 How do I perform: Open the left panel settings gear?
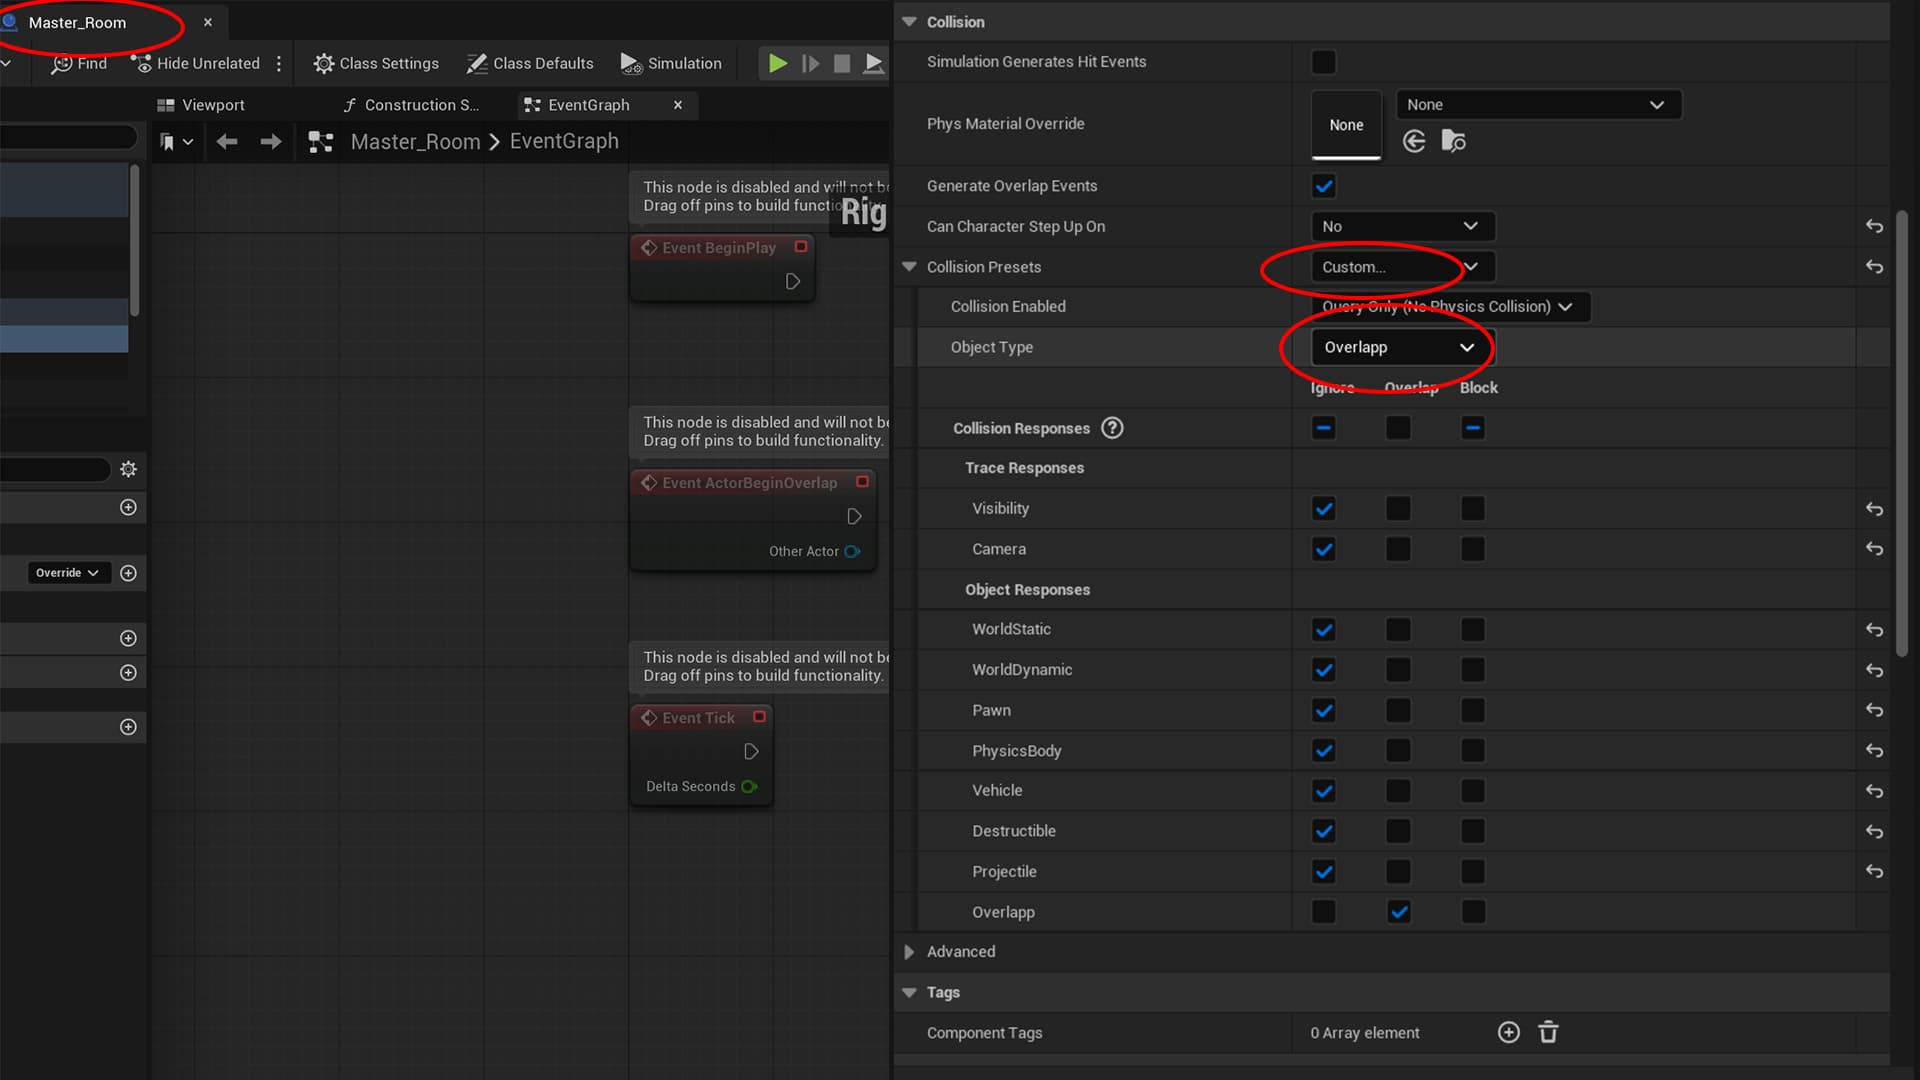pos(128,469)
